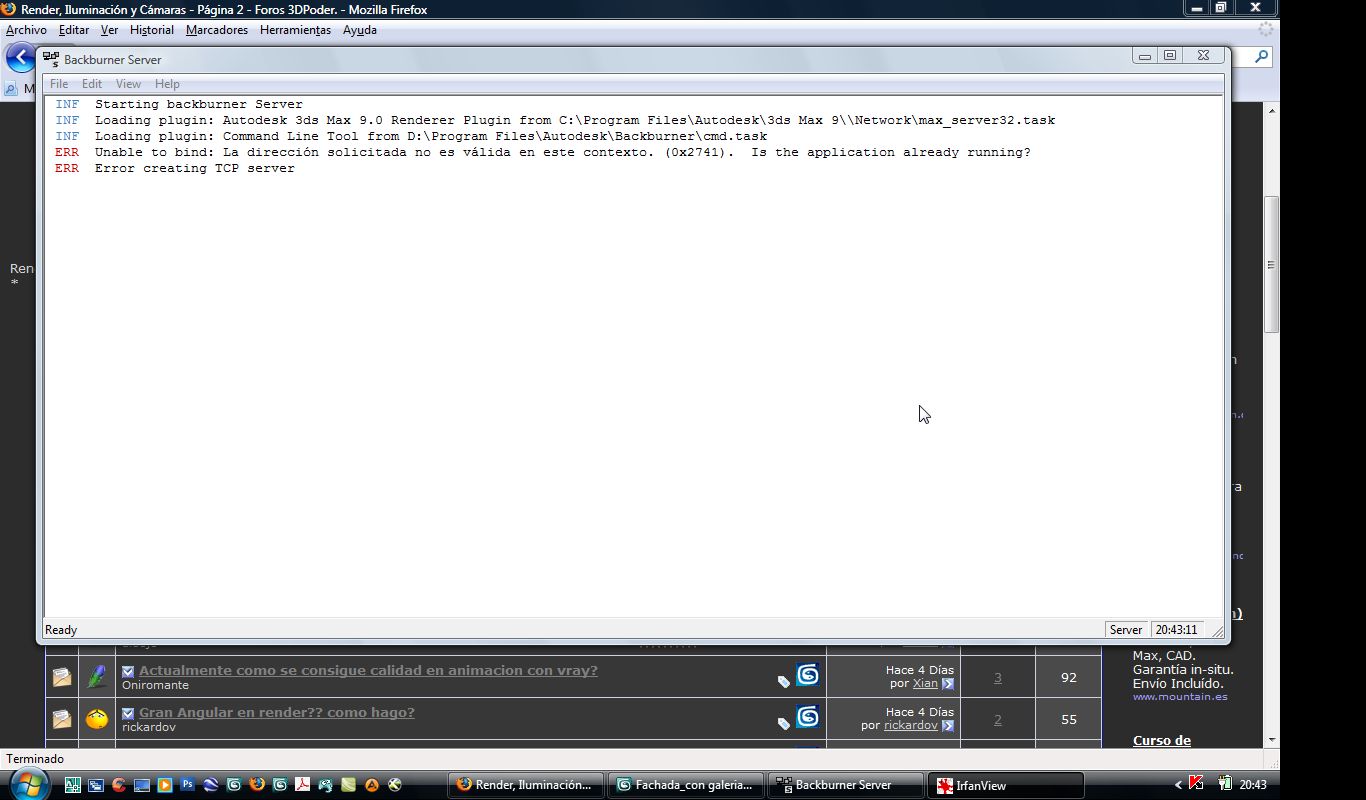This screenshot has height=800, width=1366.
Task: Click tag icon in the calidad animacion row
Action: click(x=784, y=682)
